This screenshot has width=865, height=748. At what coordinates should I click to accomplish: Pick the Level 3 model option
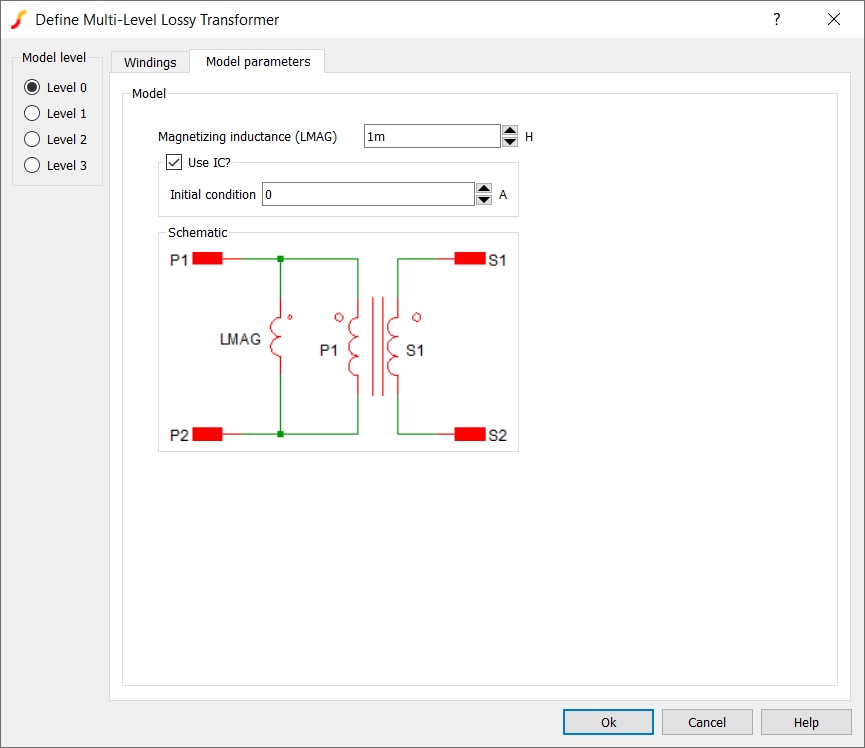[x=32, y=165]
